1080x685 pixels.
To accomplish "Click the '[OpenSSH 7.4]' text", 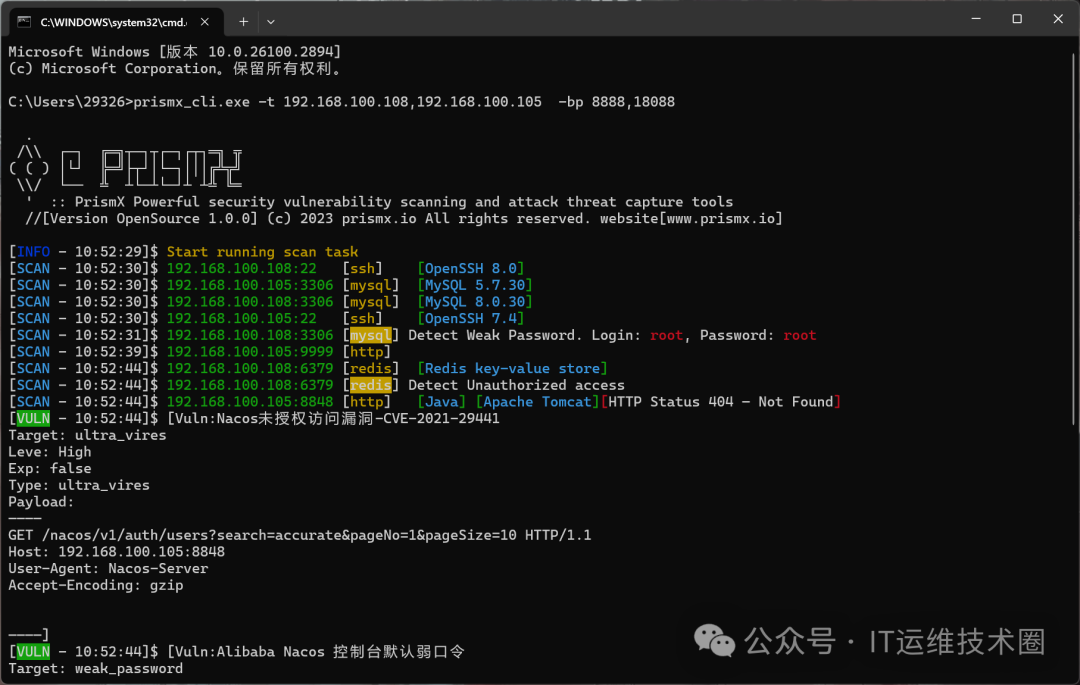I will click(x=470, y=319).
